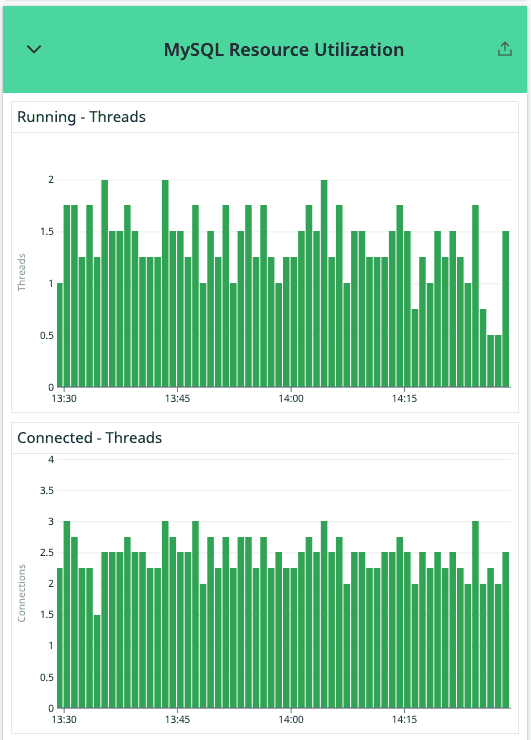
Task: Click 13:45 tick on Running Threads chart
Action: point(177,398)
